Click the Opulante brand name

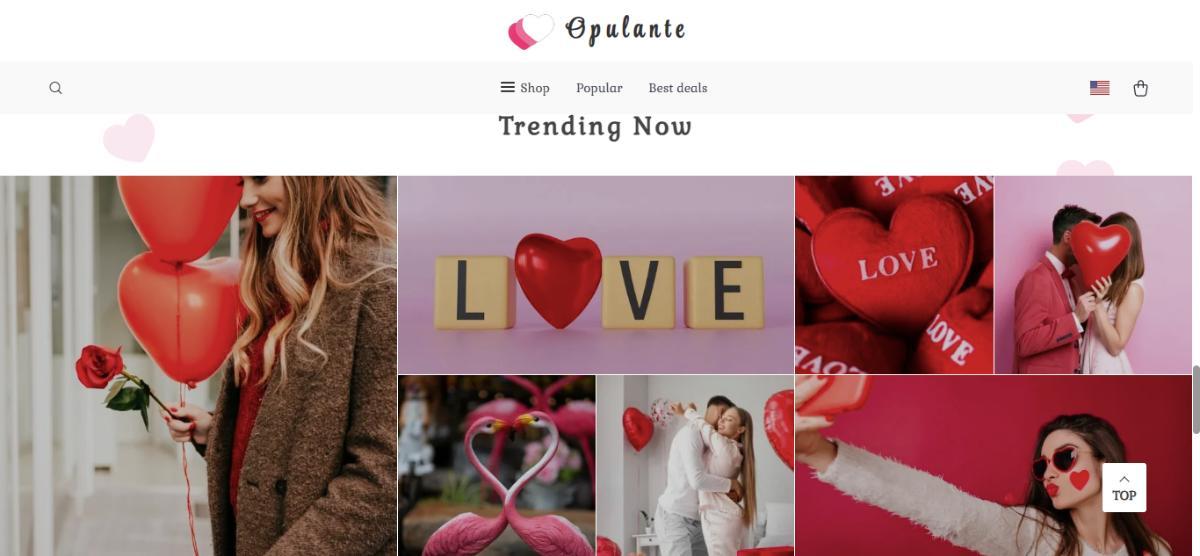click(625, 30)
